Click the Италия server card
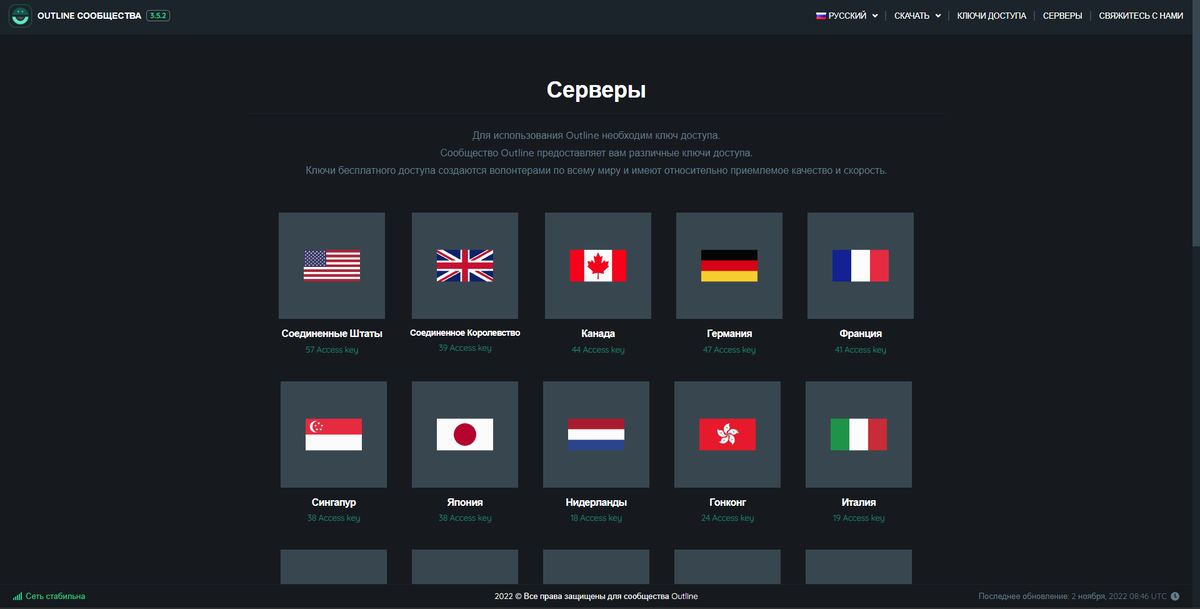The width and height of the screenshot is (1200, 609). tap(858, 434)
